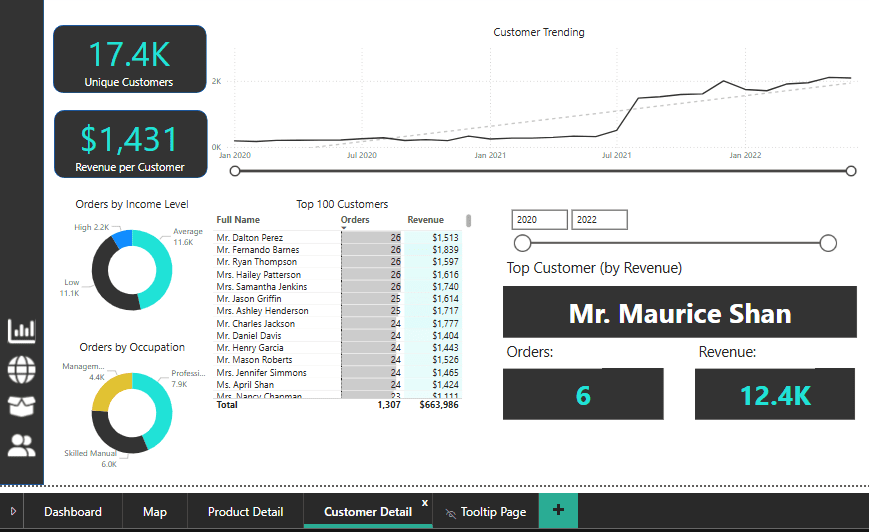This screenshot has width=869, height=532.
Task: Click the left handle of year slider
Action: coord(522,243)
